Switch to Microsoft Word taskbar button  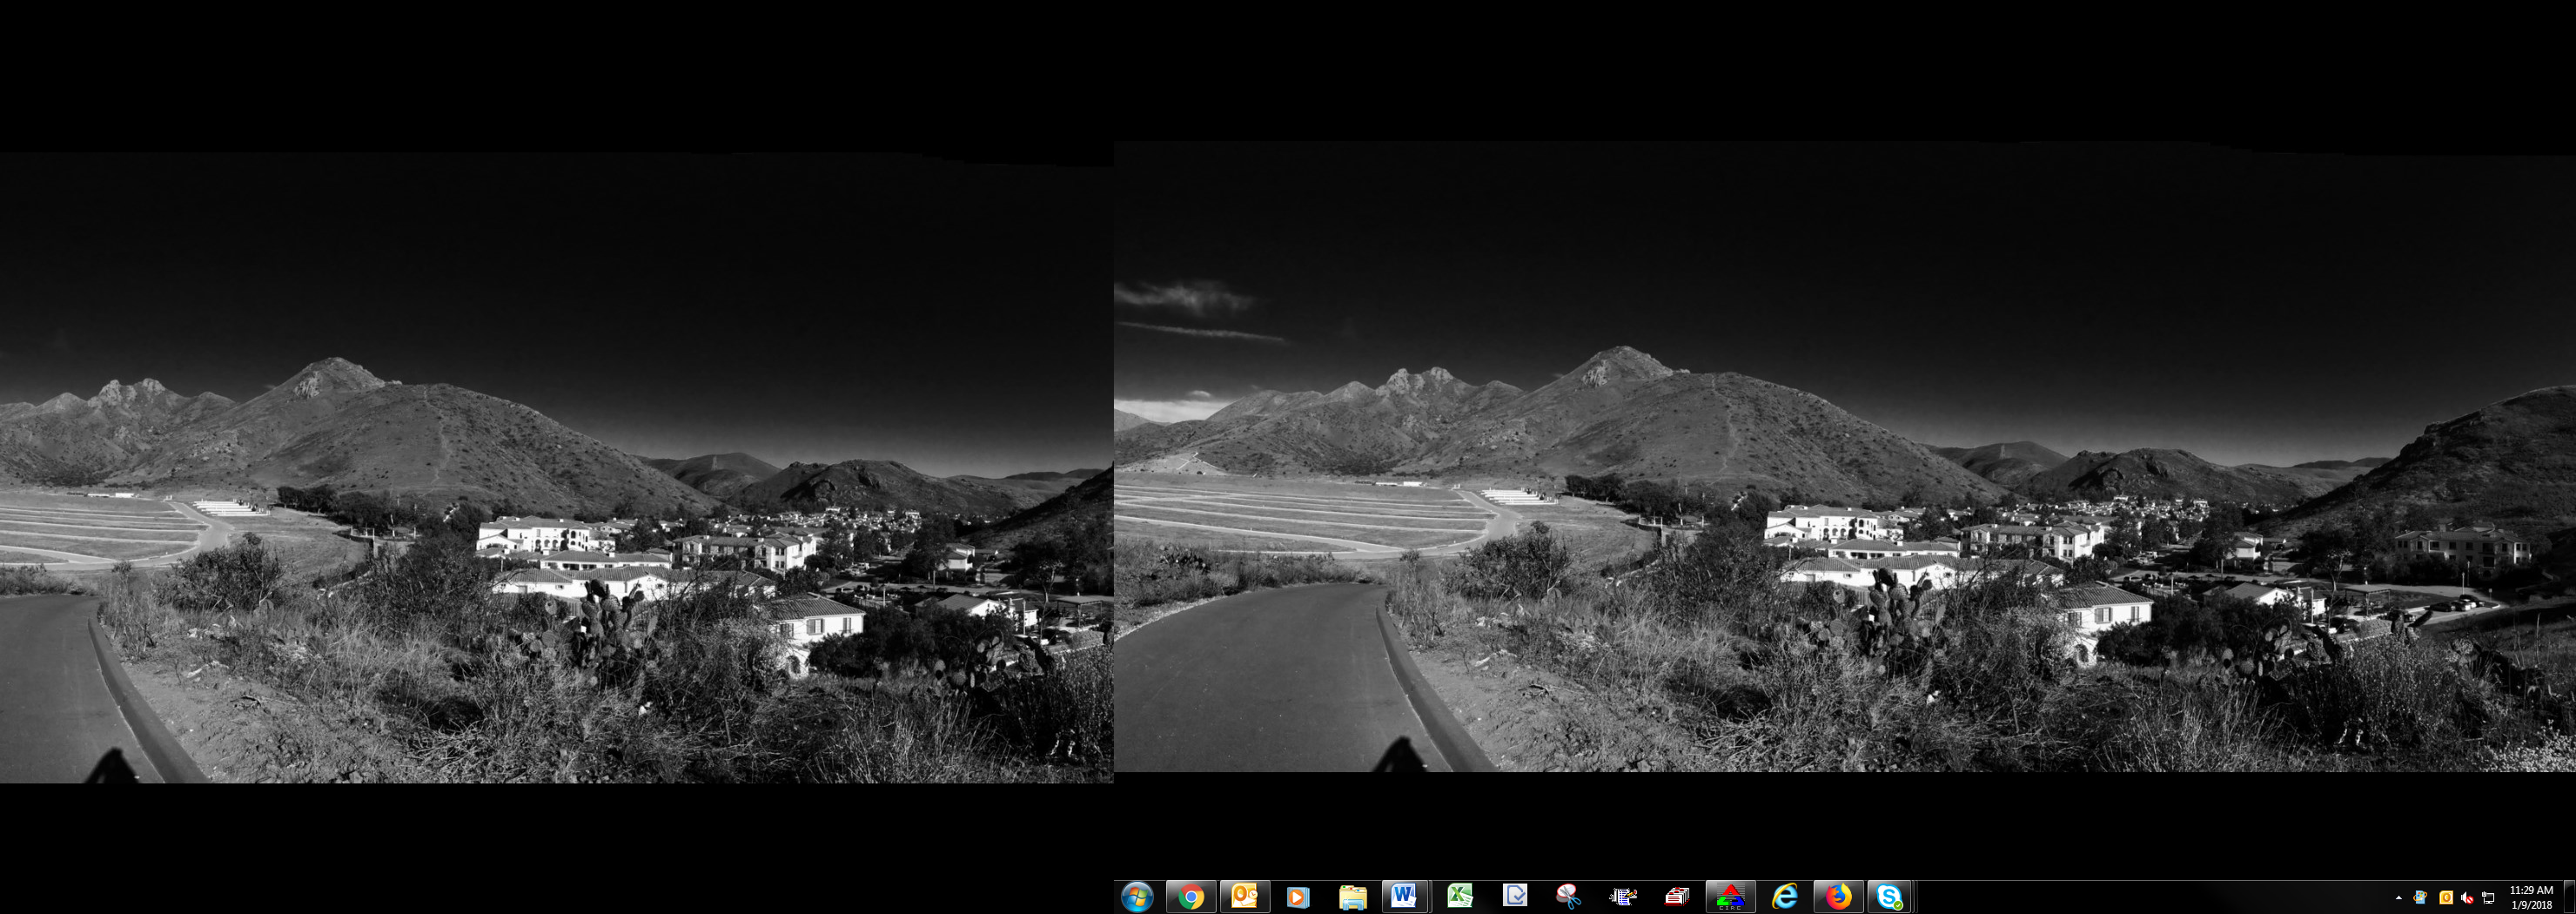pos(1404,897)
